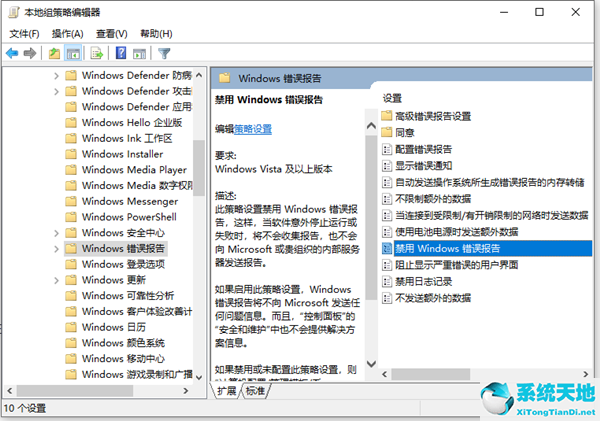Expand the Windows Defender 防病 tree node
This screenshot has height=421, width=600.
[x=56, y=76]
